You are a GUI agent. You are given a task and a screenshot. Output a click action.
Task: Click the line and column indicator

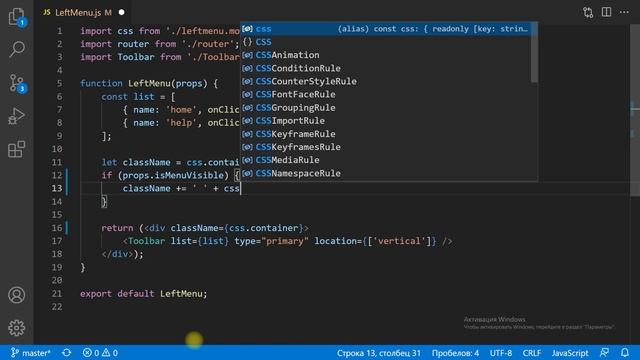(x=378, y=353)
